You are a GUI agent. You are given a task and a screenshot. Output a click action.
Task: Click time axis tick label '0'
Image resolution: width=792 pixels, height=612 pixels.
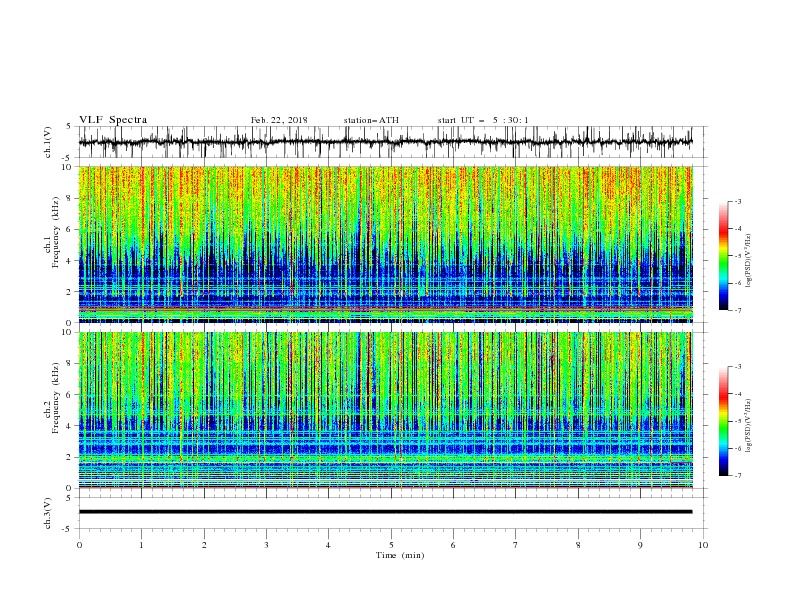79,545
